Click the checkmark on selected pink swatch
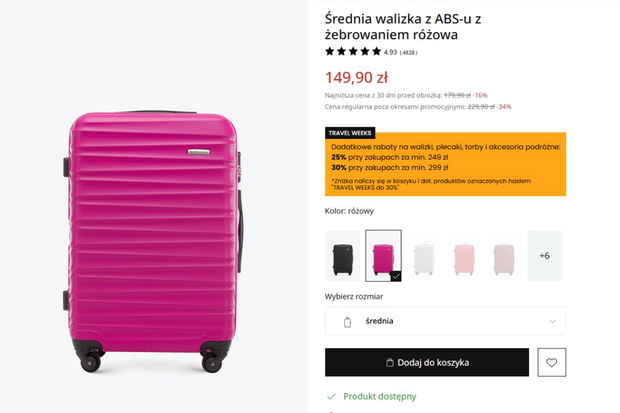 [x=396, y=276]
